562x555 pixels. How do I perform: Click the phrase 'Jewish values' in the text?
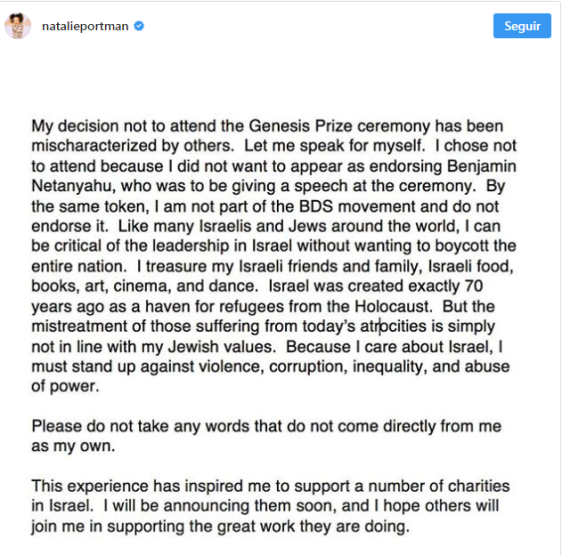pyautogui.click(x=222, y=347)
